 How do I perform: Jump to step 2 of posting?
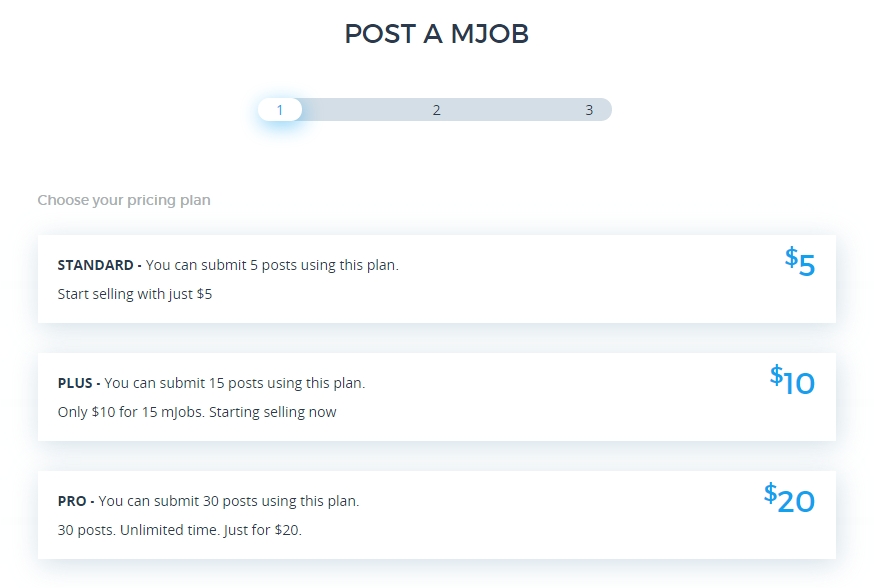click(x=436, y=110)
